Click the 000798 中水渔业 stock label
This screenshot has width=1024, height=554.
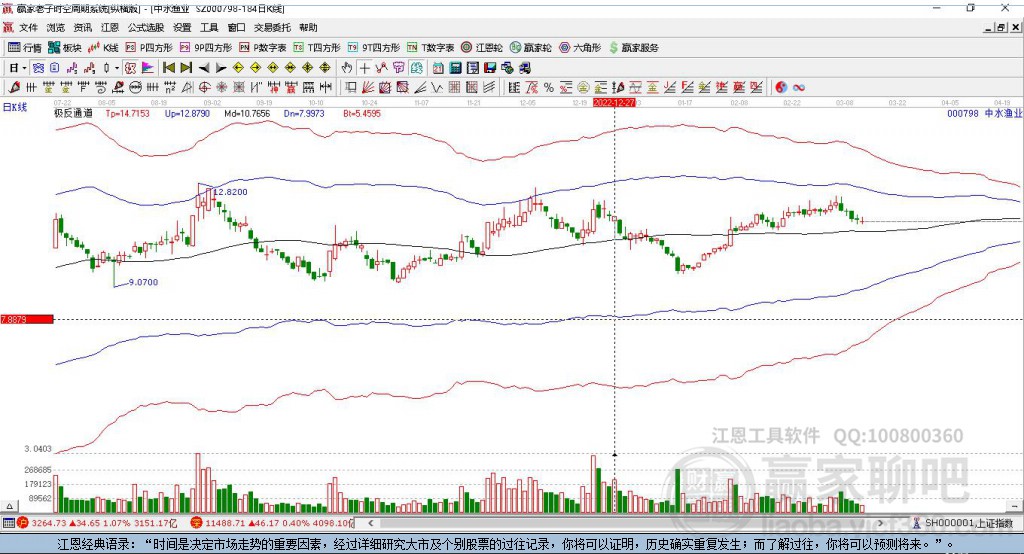[x=985, y=113]
